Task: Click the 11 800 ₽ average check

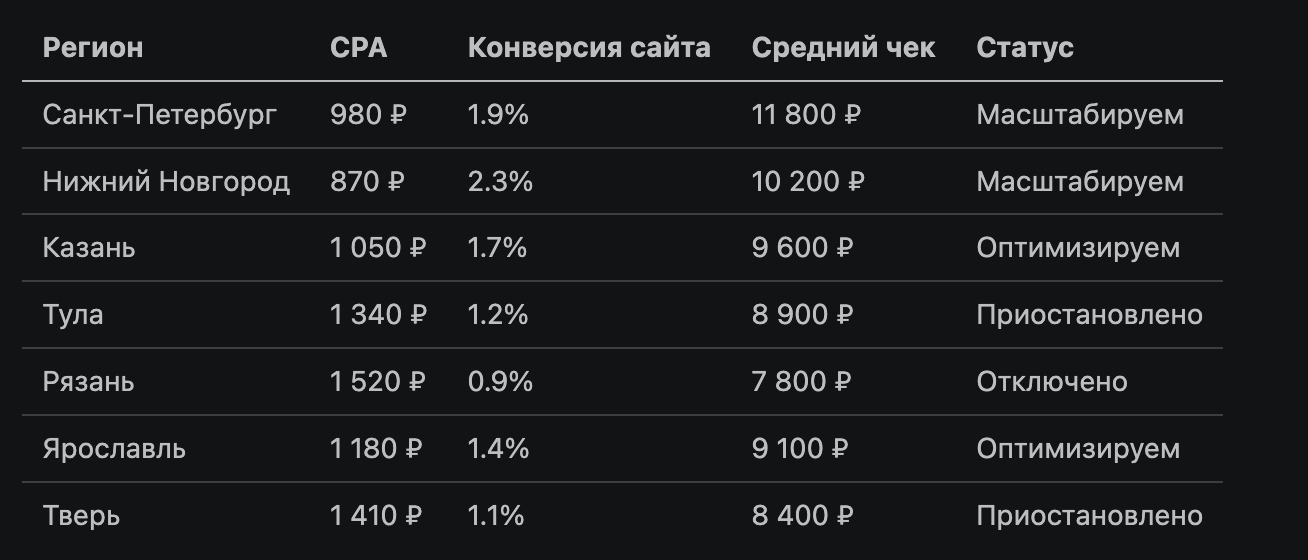Action: [x=806, y=115]
